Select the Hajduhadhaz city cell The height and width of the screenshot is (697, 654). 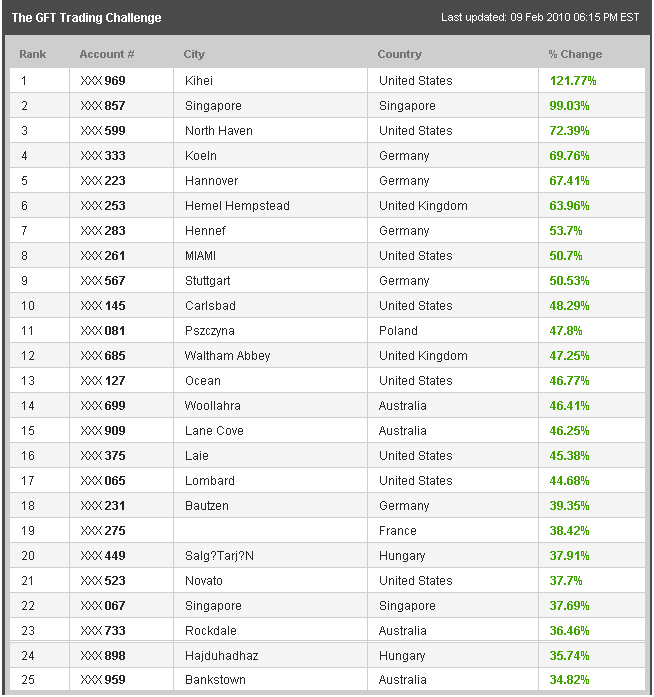(220, 656)
